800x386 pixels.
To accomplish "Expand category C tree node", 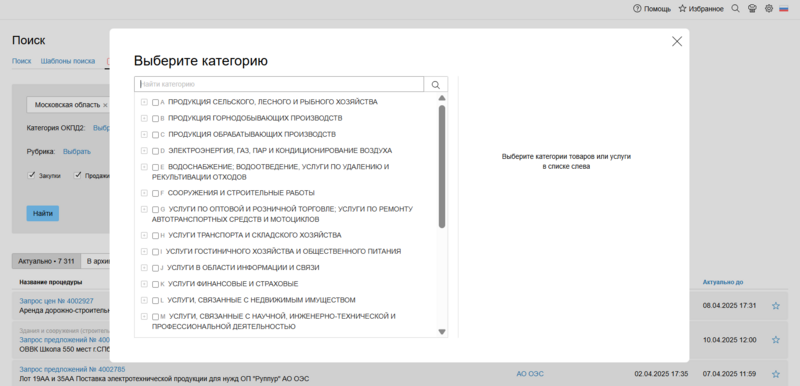I will (x=144, y=135).
